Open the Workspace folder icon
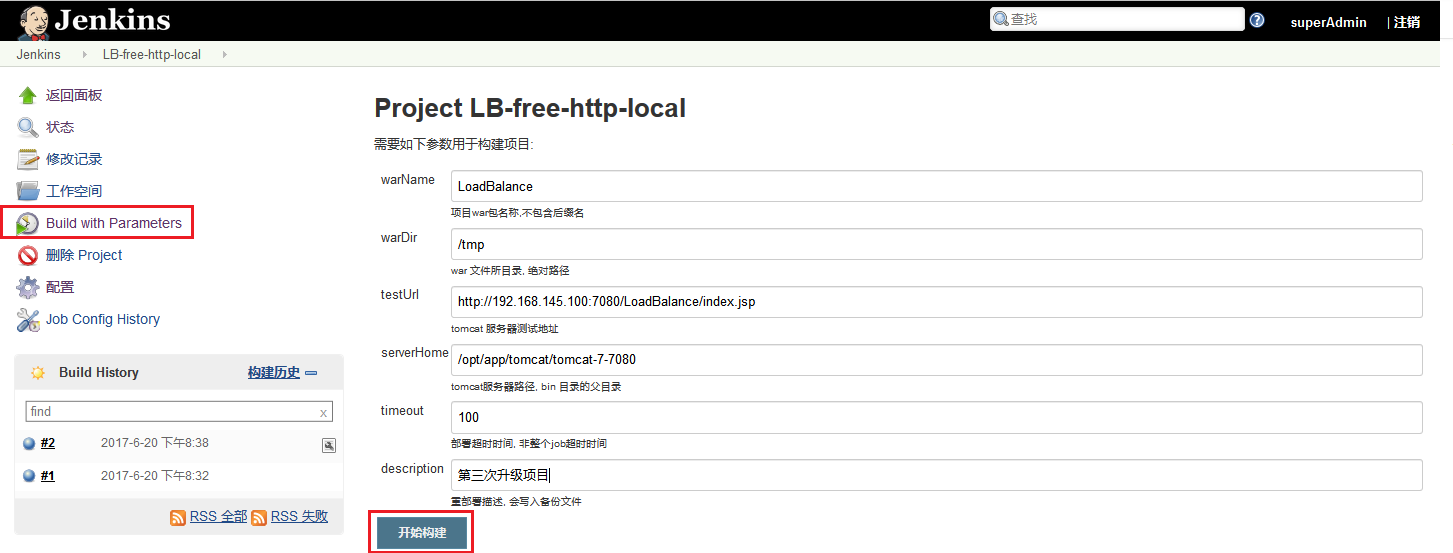The width and height of the screenshot is (1453, 553). [28, 192]
